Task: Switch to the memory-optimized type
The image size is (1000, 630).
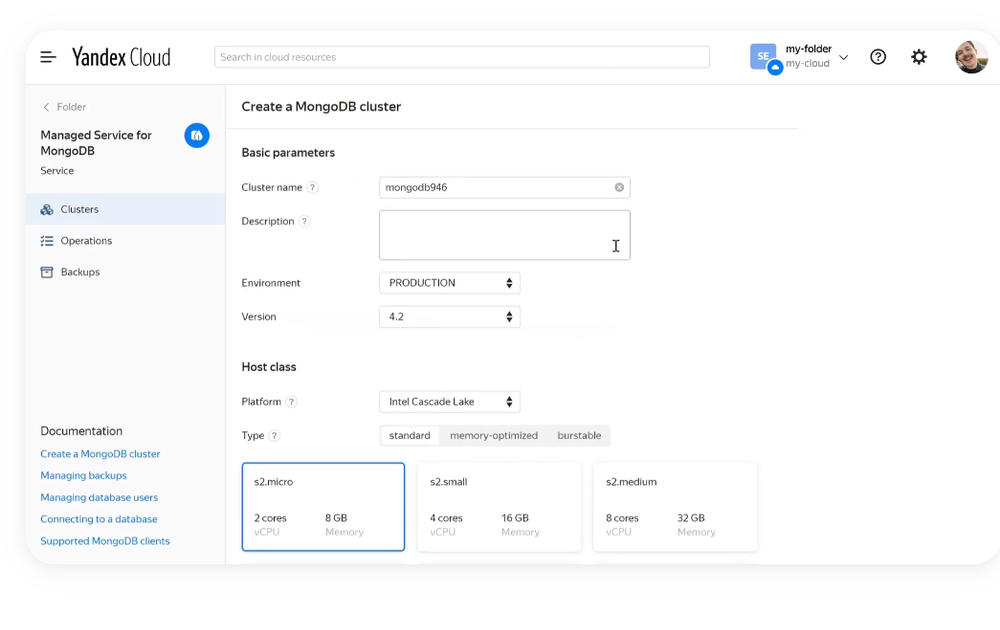Action: click(x=492, y=435)
